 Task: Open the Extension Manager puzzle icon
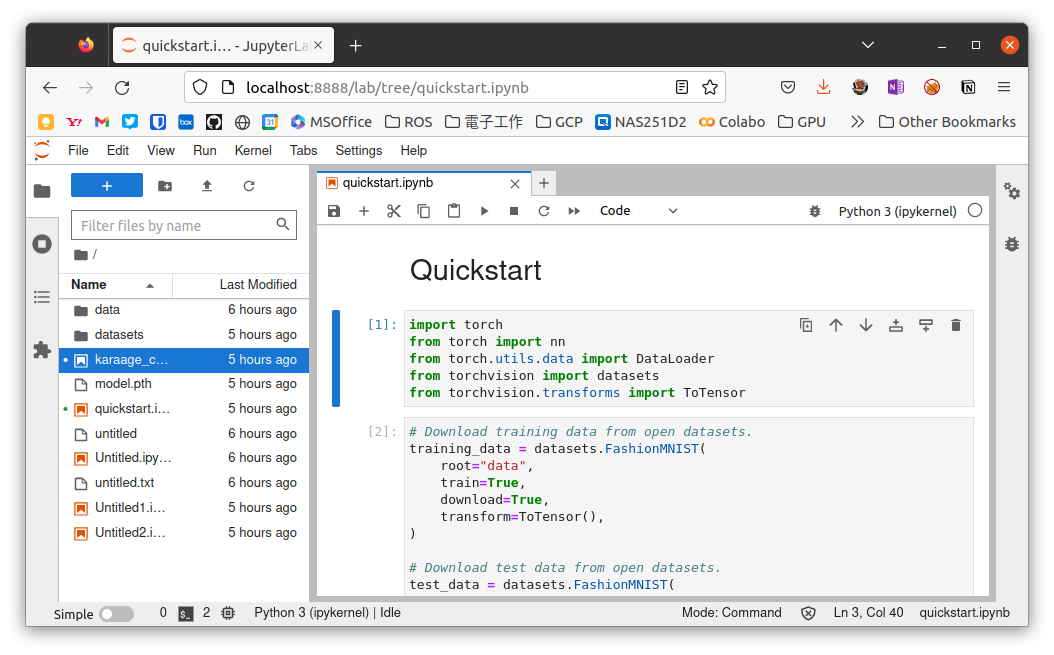pyautogui.click(x=42, y=350)
